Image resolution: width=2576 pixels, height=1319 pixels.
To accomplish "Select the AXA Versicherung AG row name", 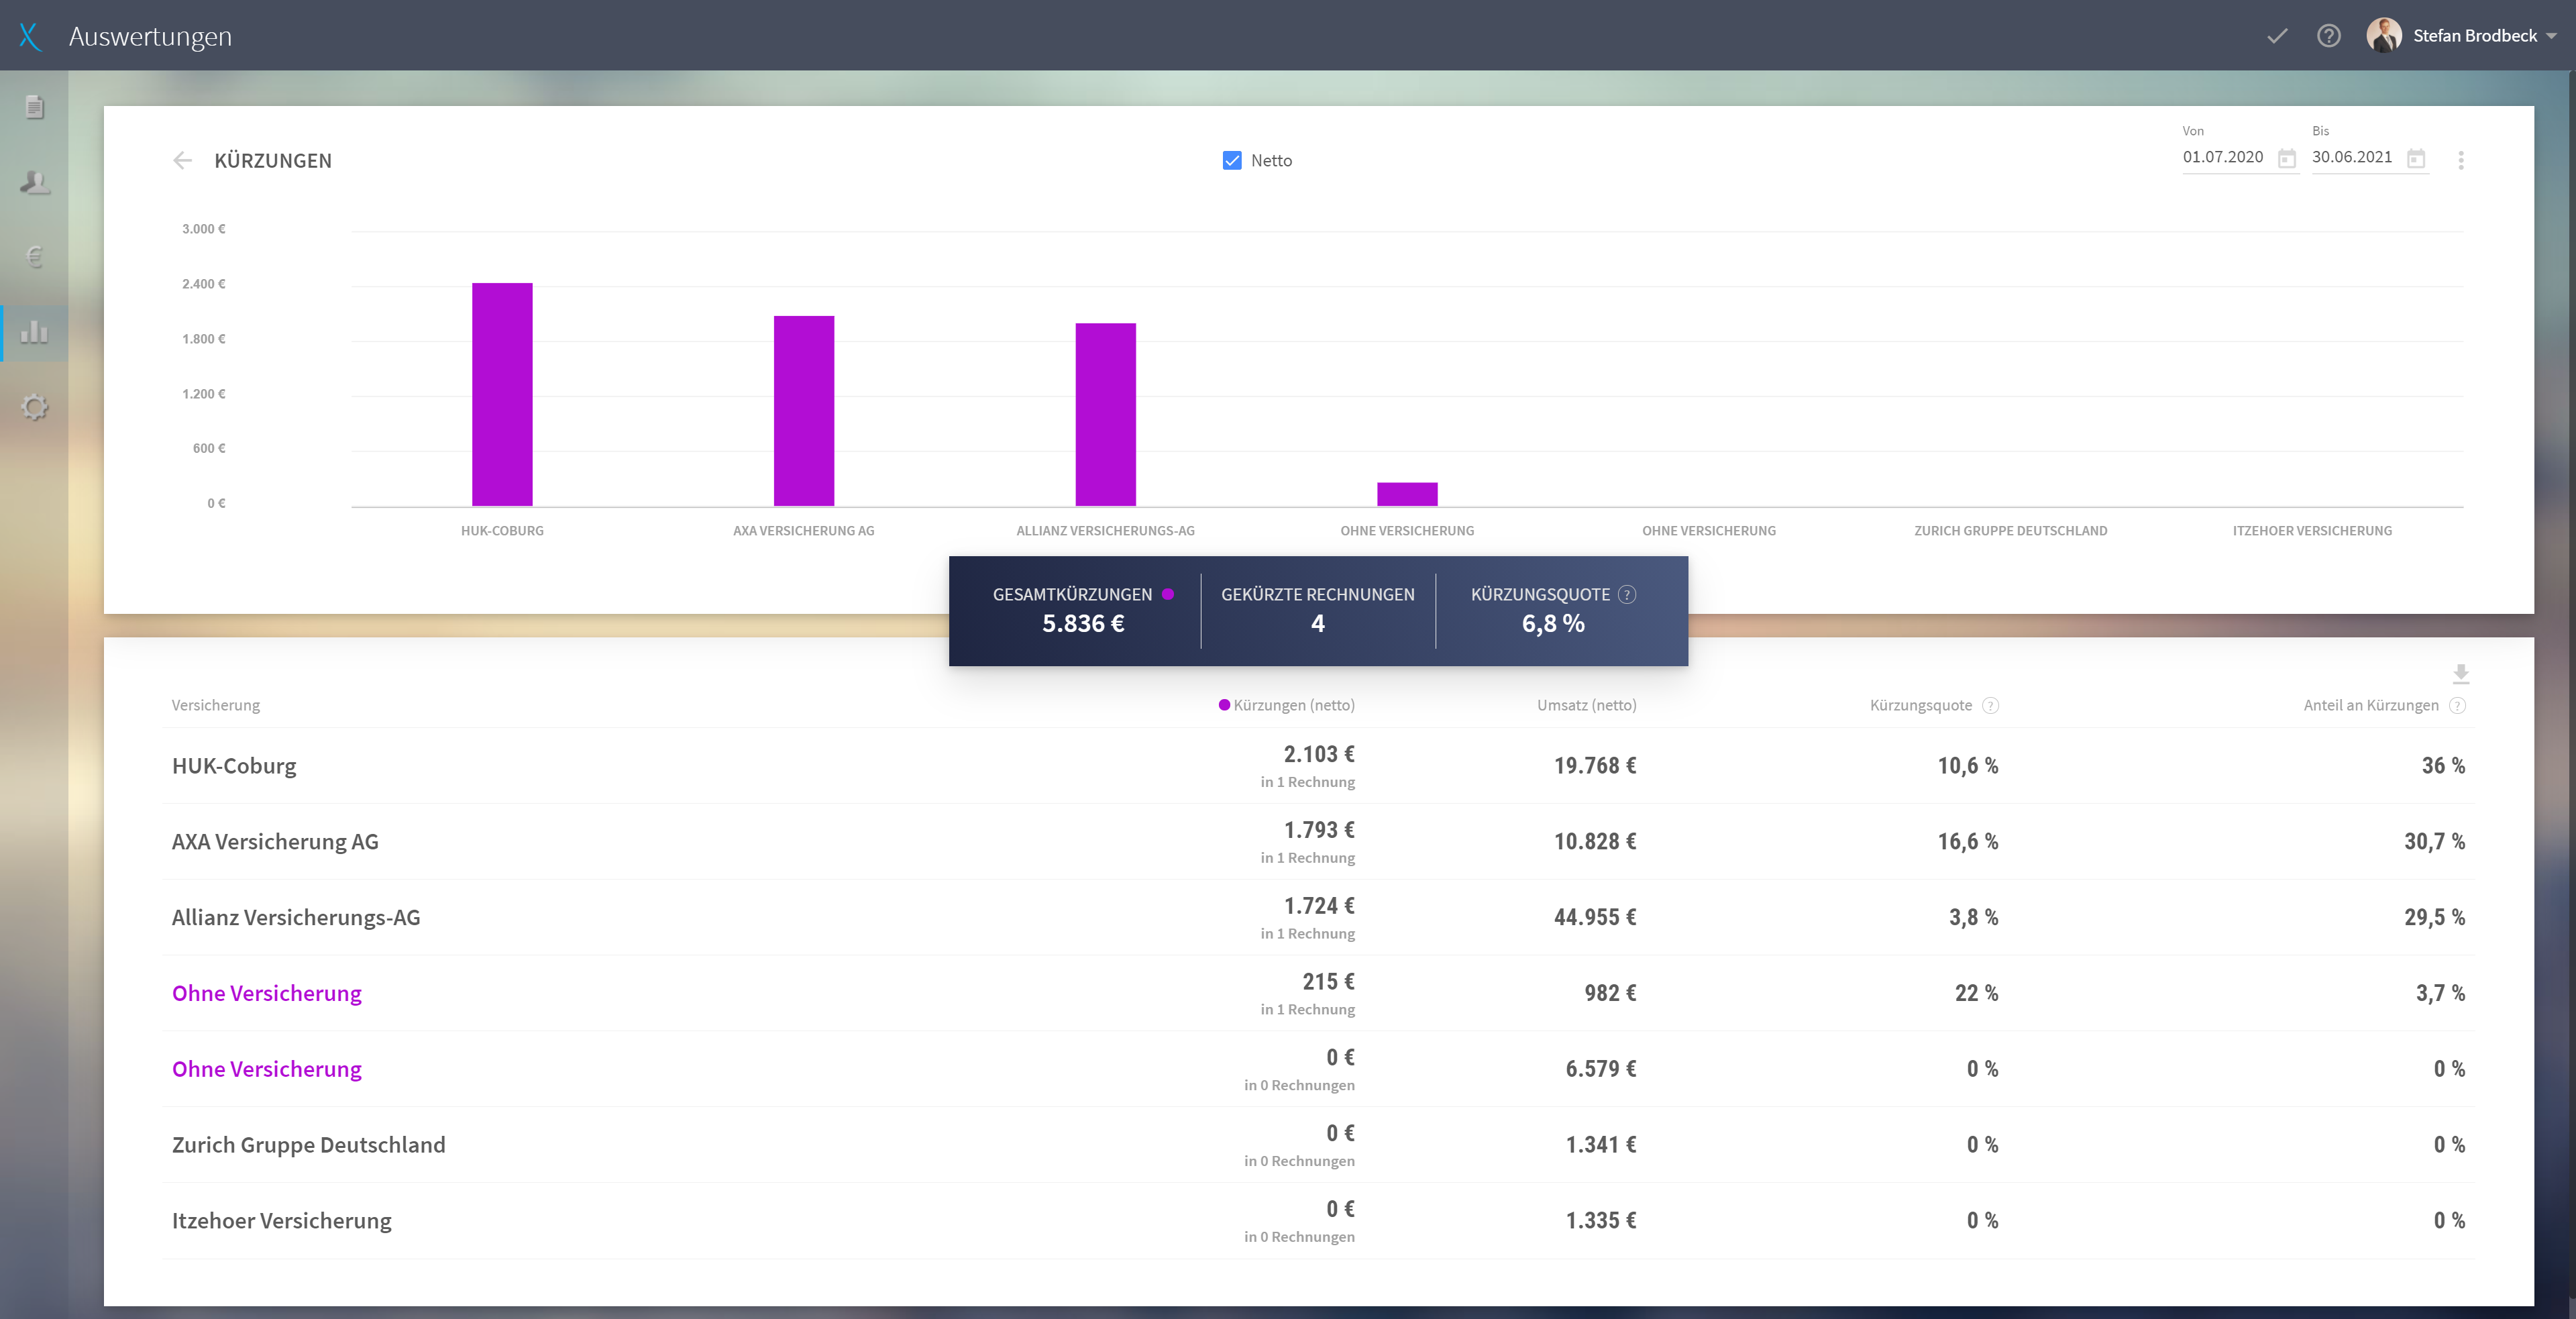I will pos(275,842).
